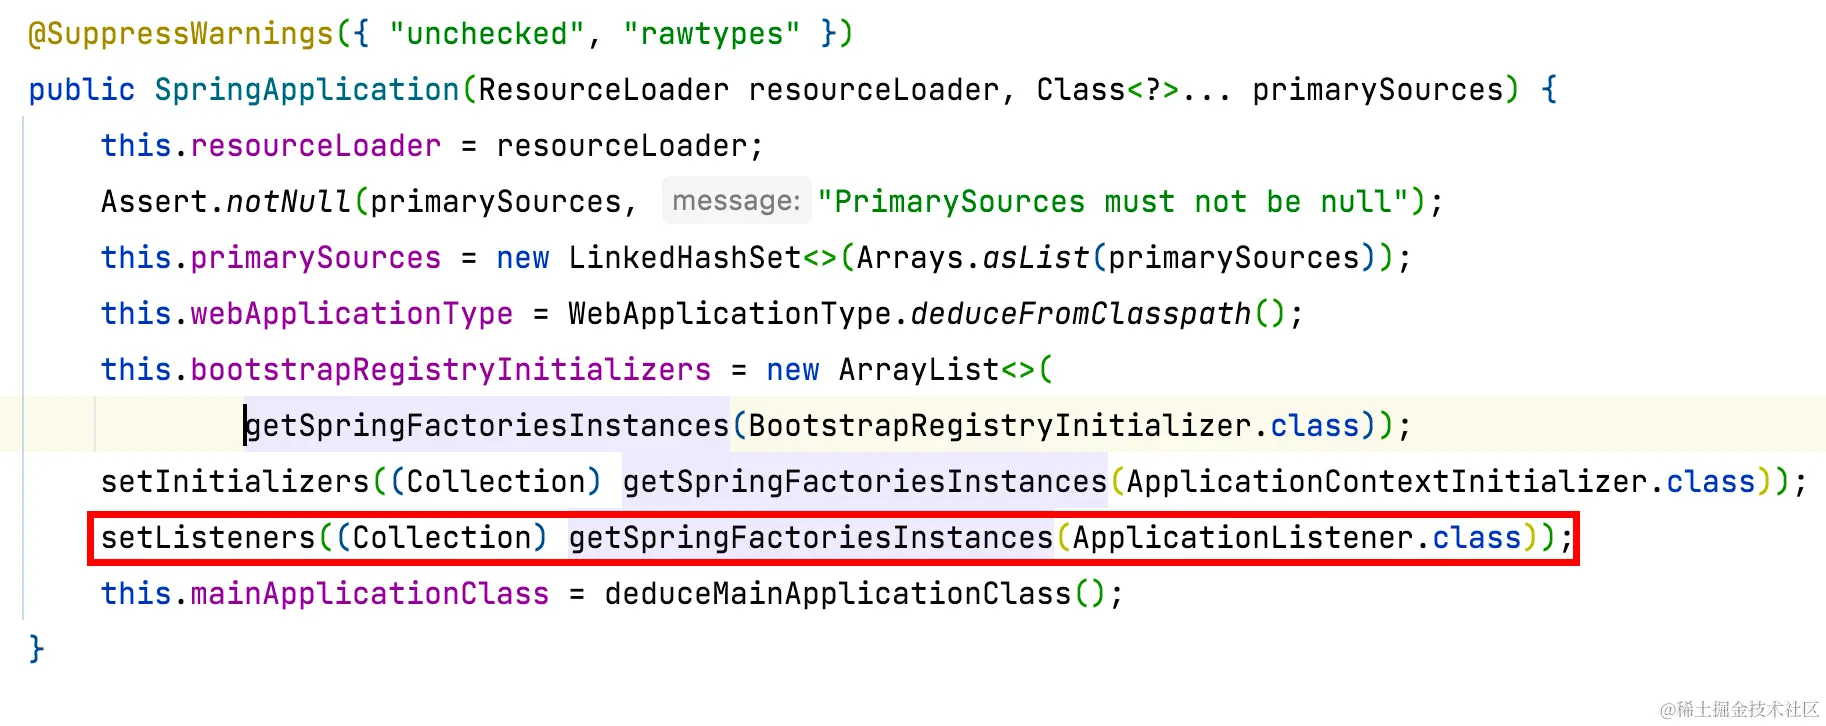Click ApplicationListener.class argument
The width and height of the screenshot is (1826, 726).
click(1297, 538)
